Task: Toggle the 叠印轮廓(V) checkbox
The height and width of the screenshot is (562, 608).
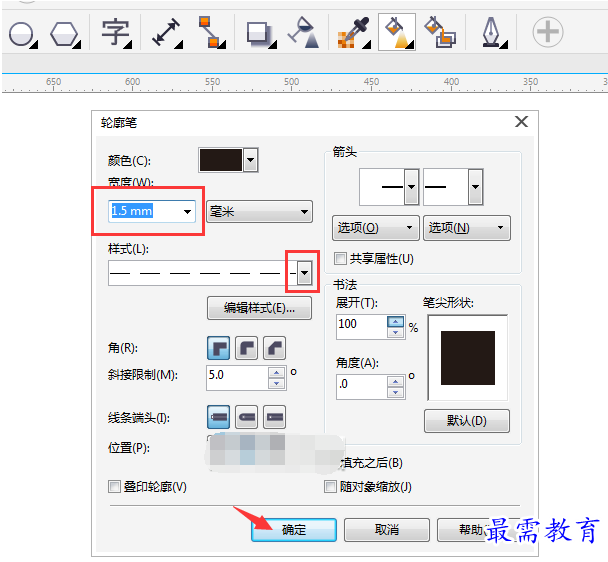Action: 114,486
